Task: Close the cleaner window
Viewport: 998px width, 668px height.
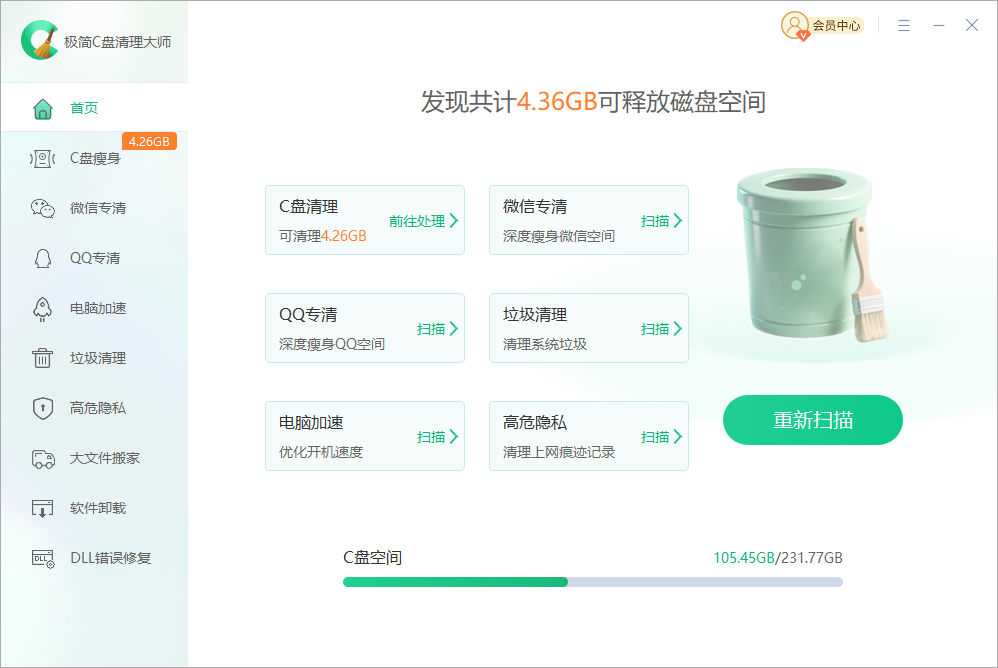Action: (972, 25)
